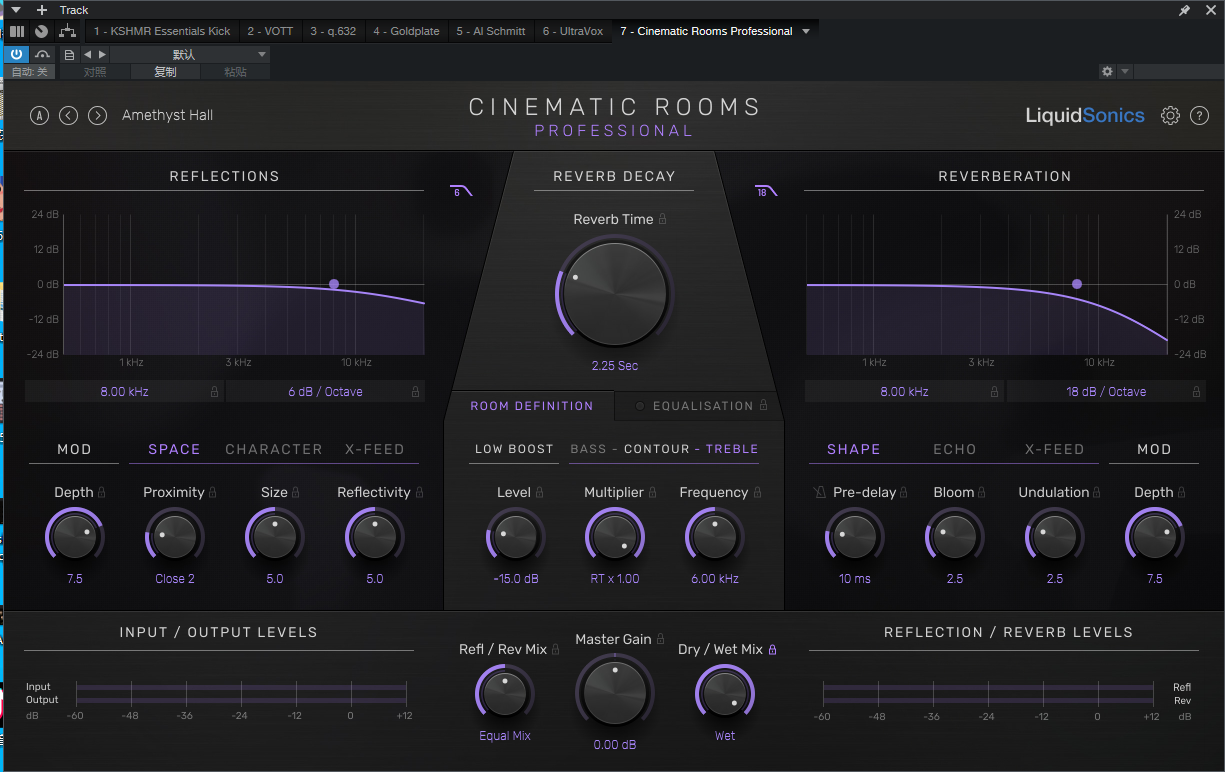
Task: Open the A/B compare button
Action: [x=39, y=115]
